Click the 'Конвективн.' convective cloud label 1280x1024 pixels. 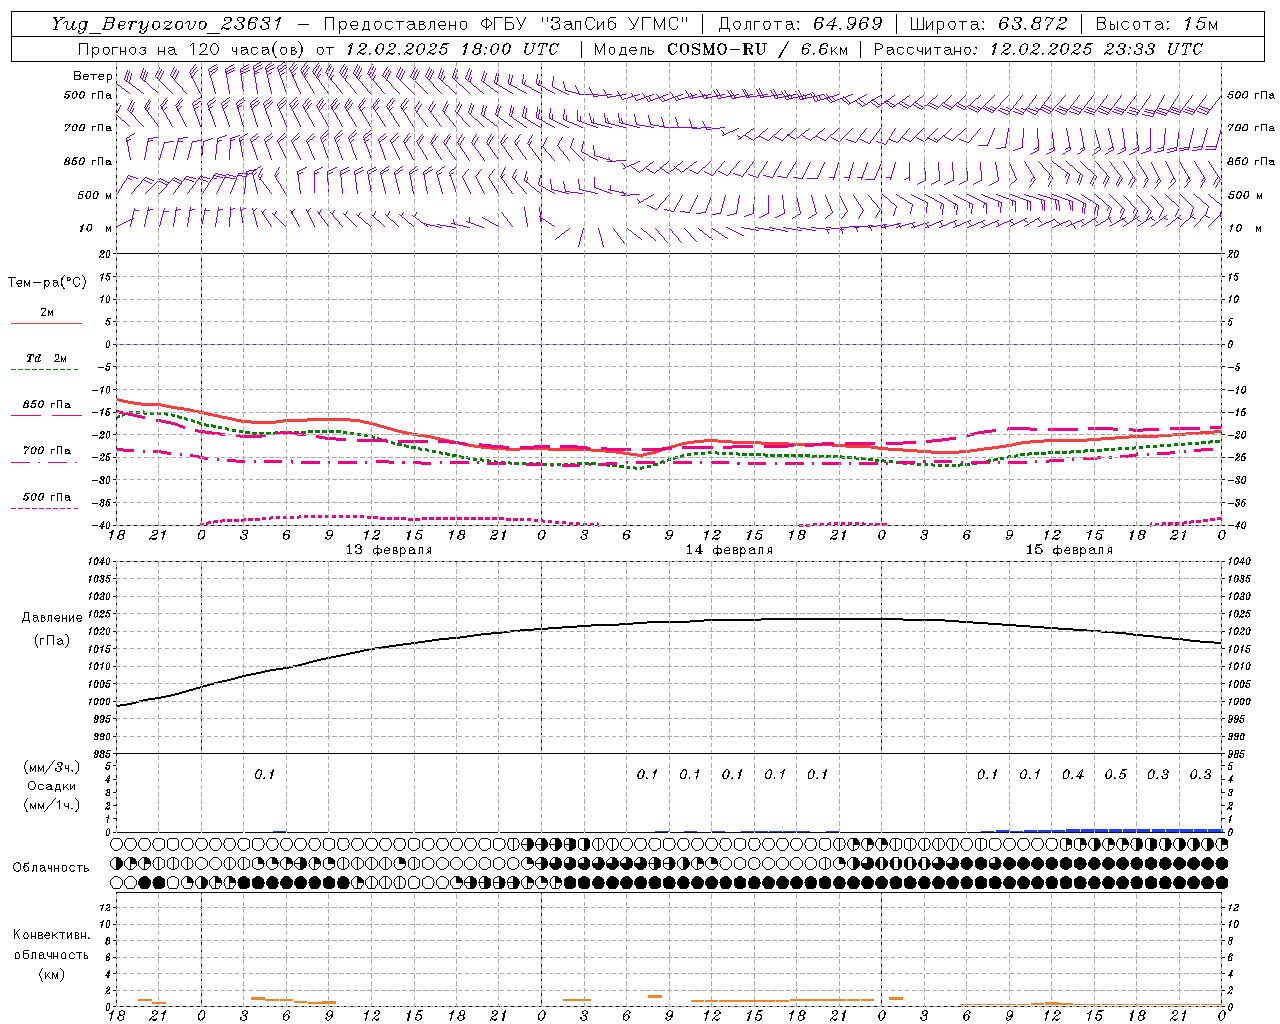tap(51, 935)
